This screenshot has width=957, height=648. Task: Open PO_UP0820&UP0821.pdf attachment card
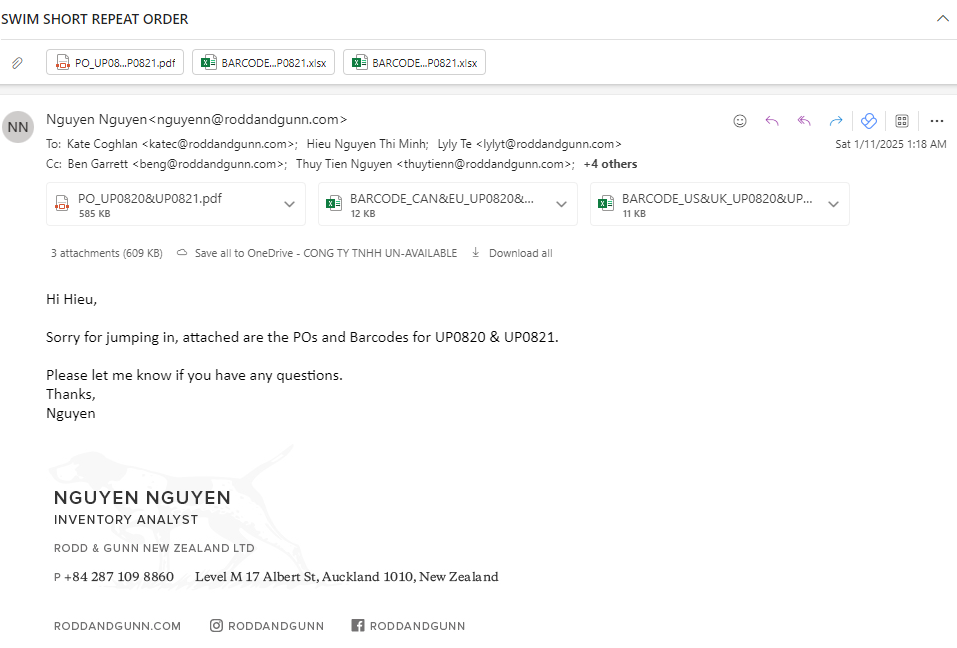pyautogui.click(x=176, y=204)
